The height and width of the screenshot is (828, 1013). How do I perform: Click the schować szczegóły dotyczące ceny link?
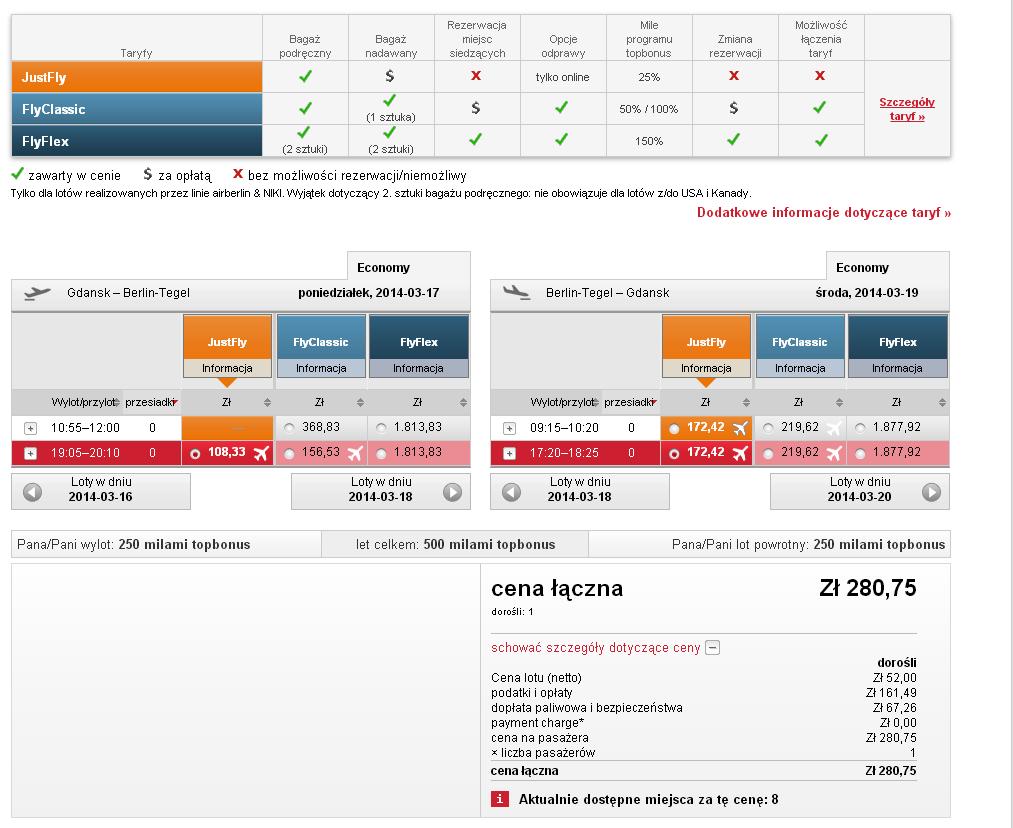click(596, 647)
